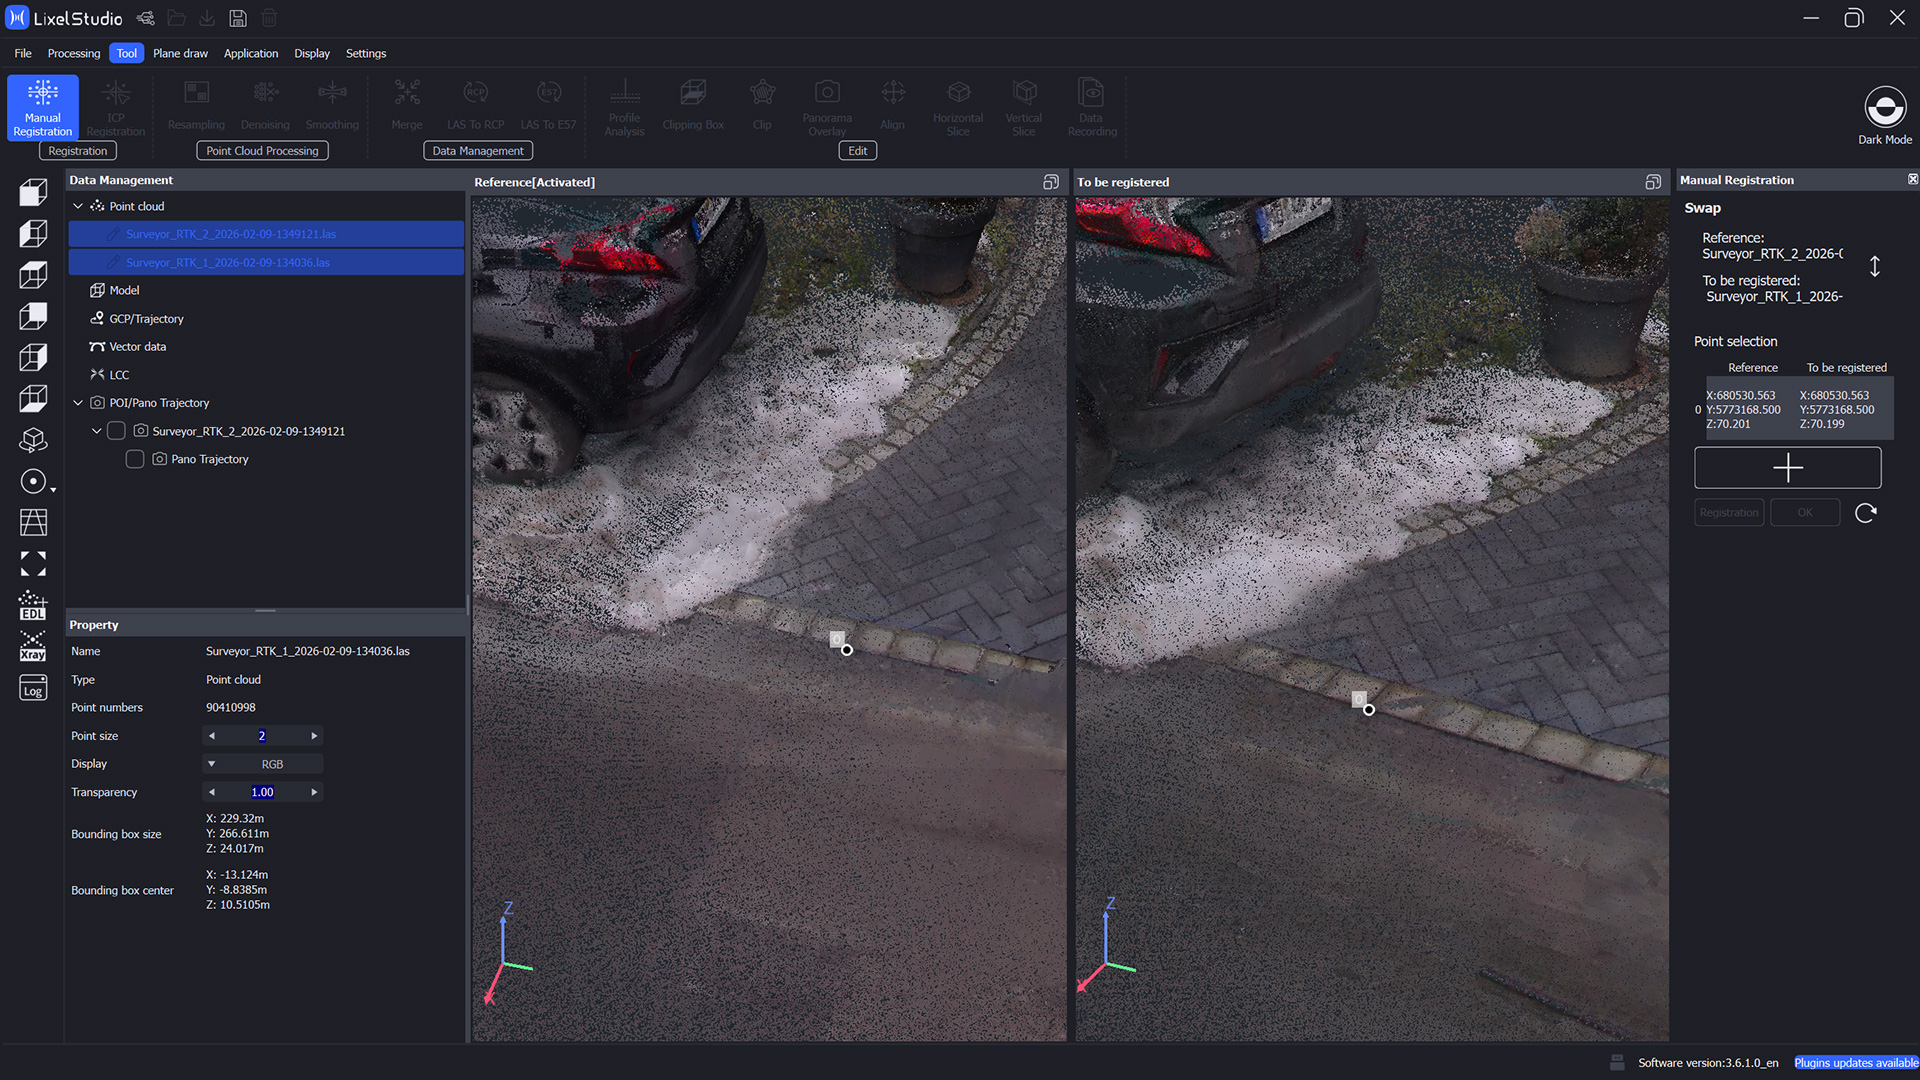Click Plugins updates available link

pos(1855,1062)
